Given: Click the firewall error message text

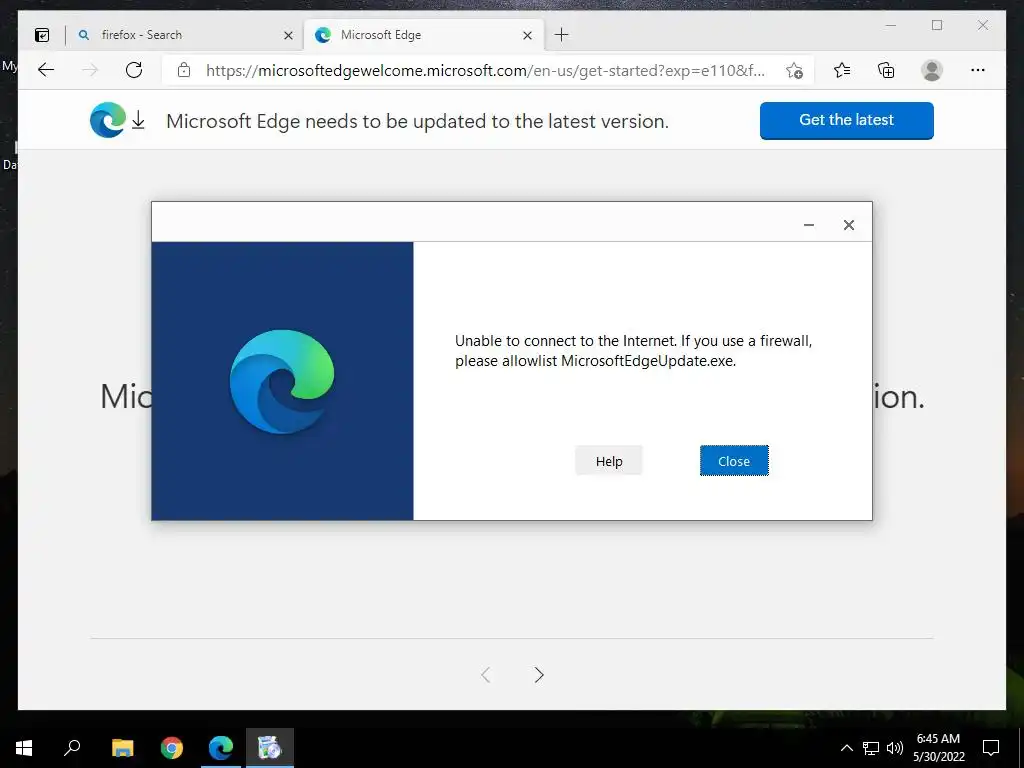Looking at the screenshot, I should pyautogui.click(x=633, y=351).
